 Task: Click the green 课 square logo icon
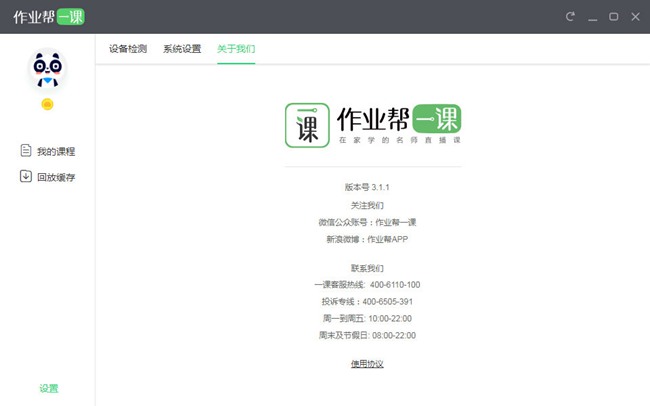point(307,125)
